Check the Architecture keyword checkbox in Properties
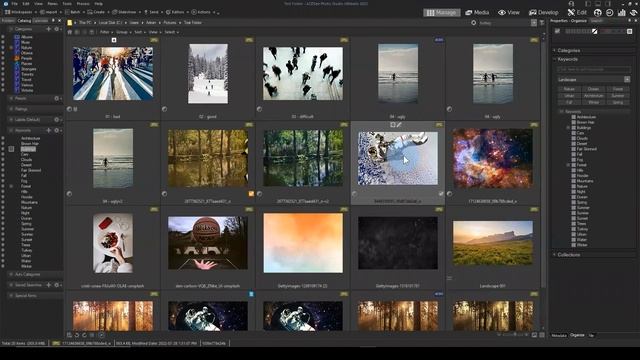 tap(573, 117)
